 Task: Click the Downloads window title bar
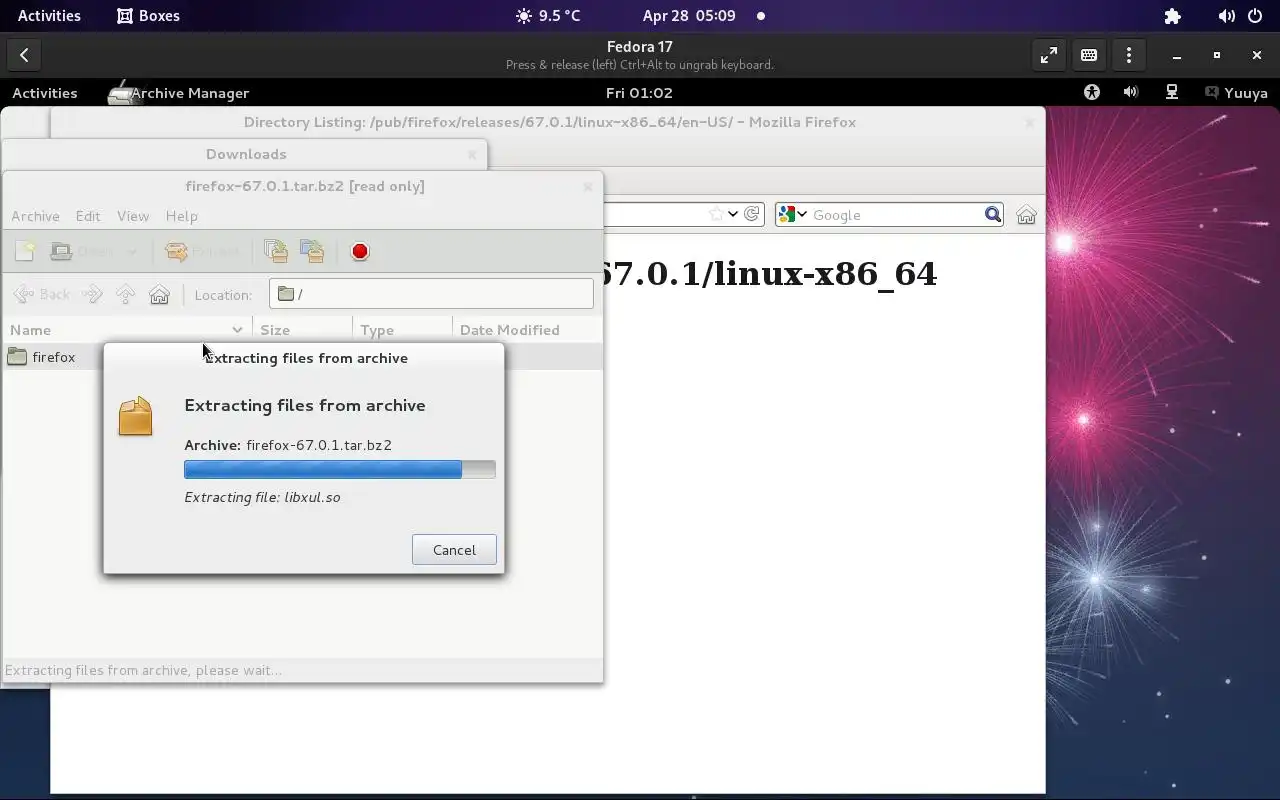click(x=246, y=154)
